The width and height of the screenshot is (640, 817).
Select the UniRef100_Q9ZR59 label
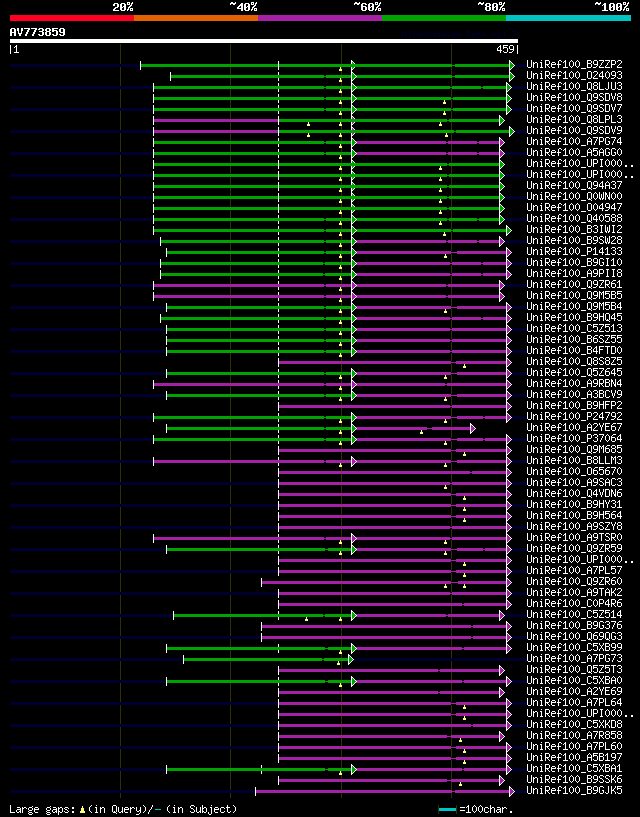tap(574, 549)
